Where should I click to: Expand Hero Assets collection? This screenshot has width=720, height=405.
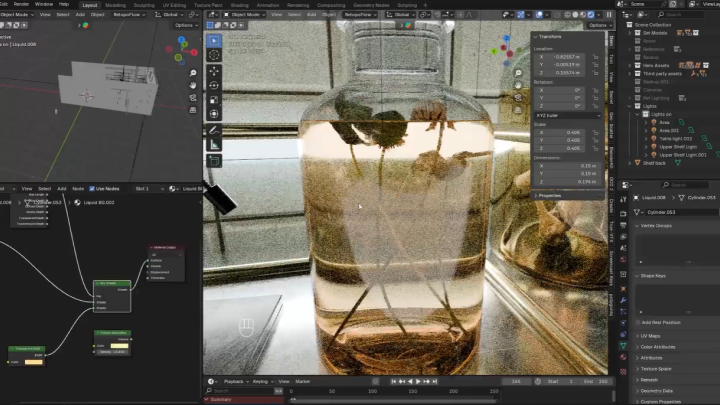(630, 66)
